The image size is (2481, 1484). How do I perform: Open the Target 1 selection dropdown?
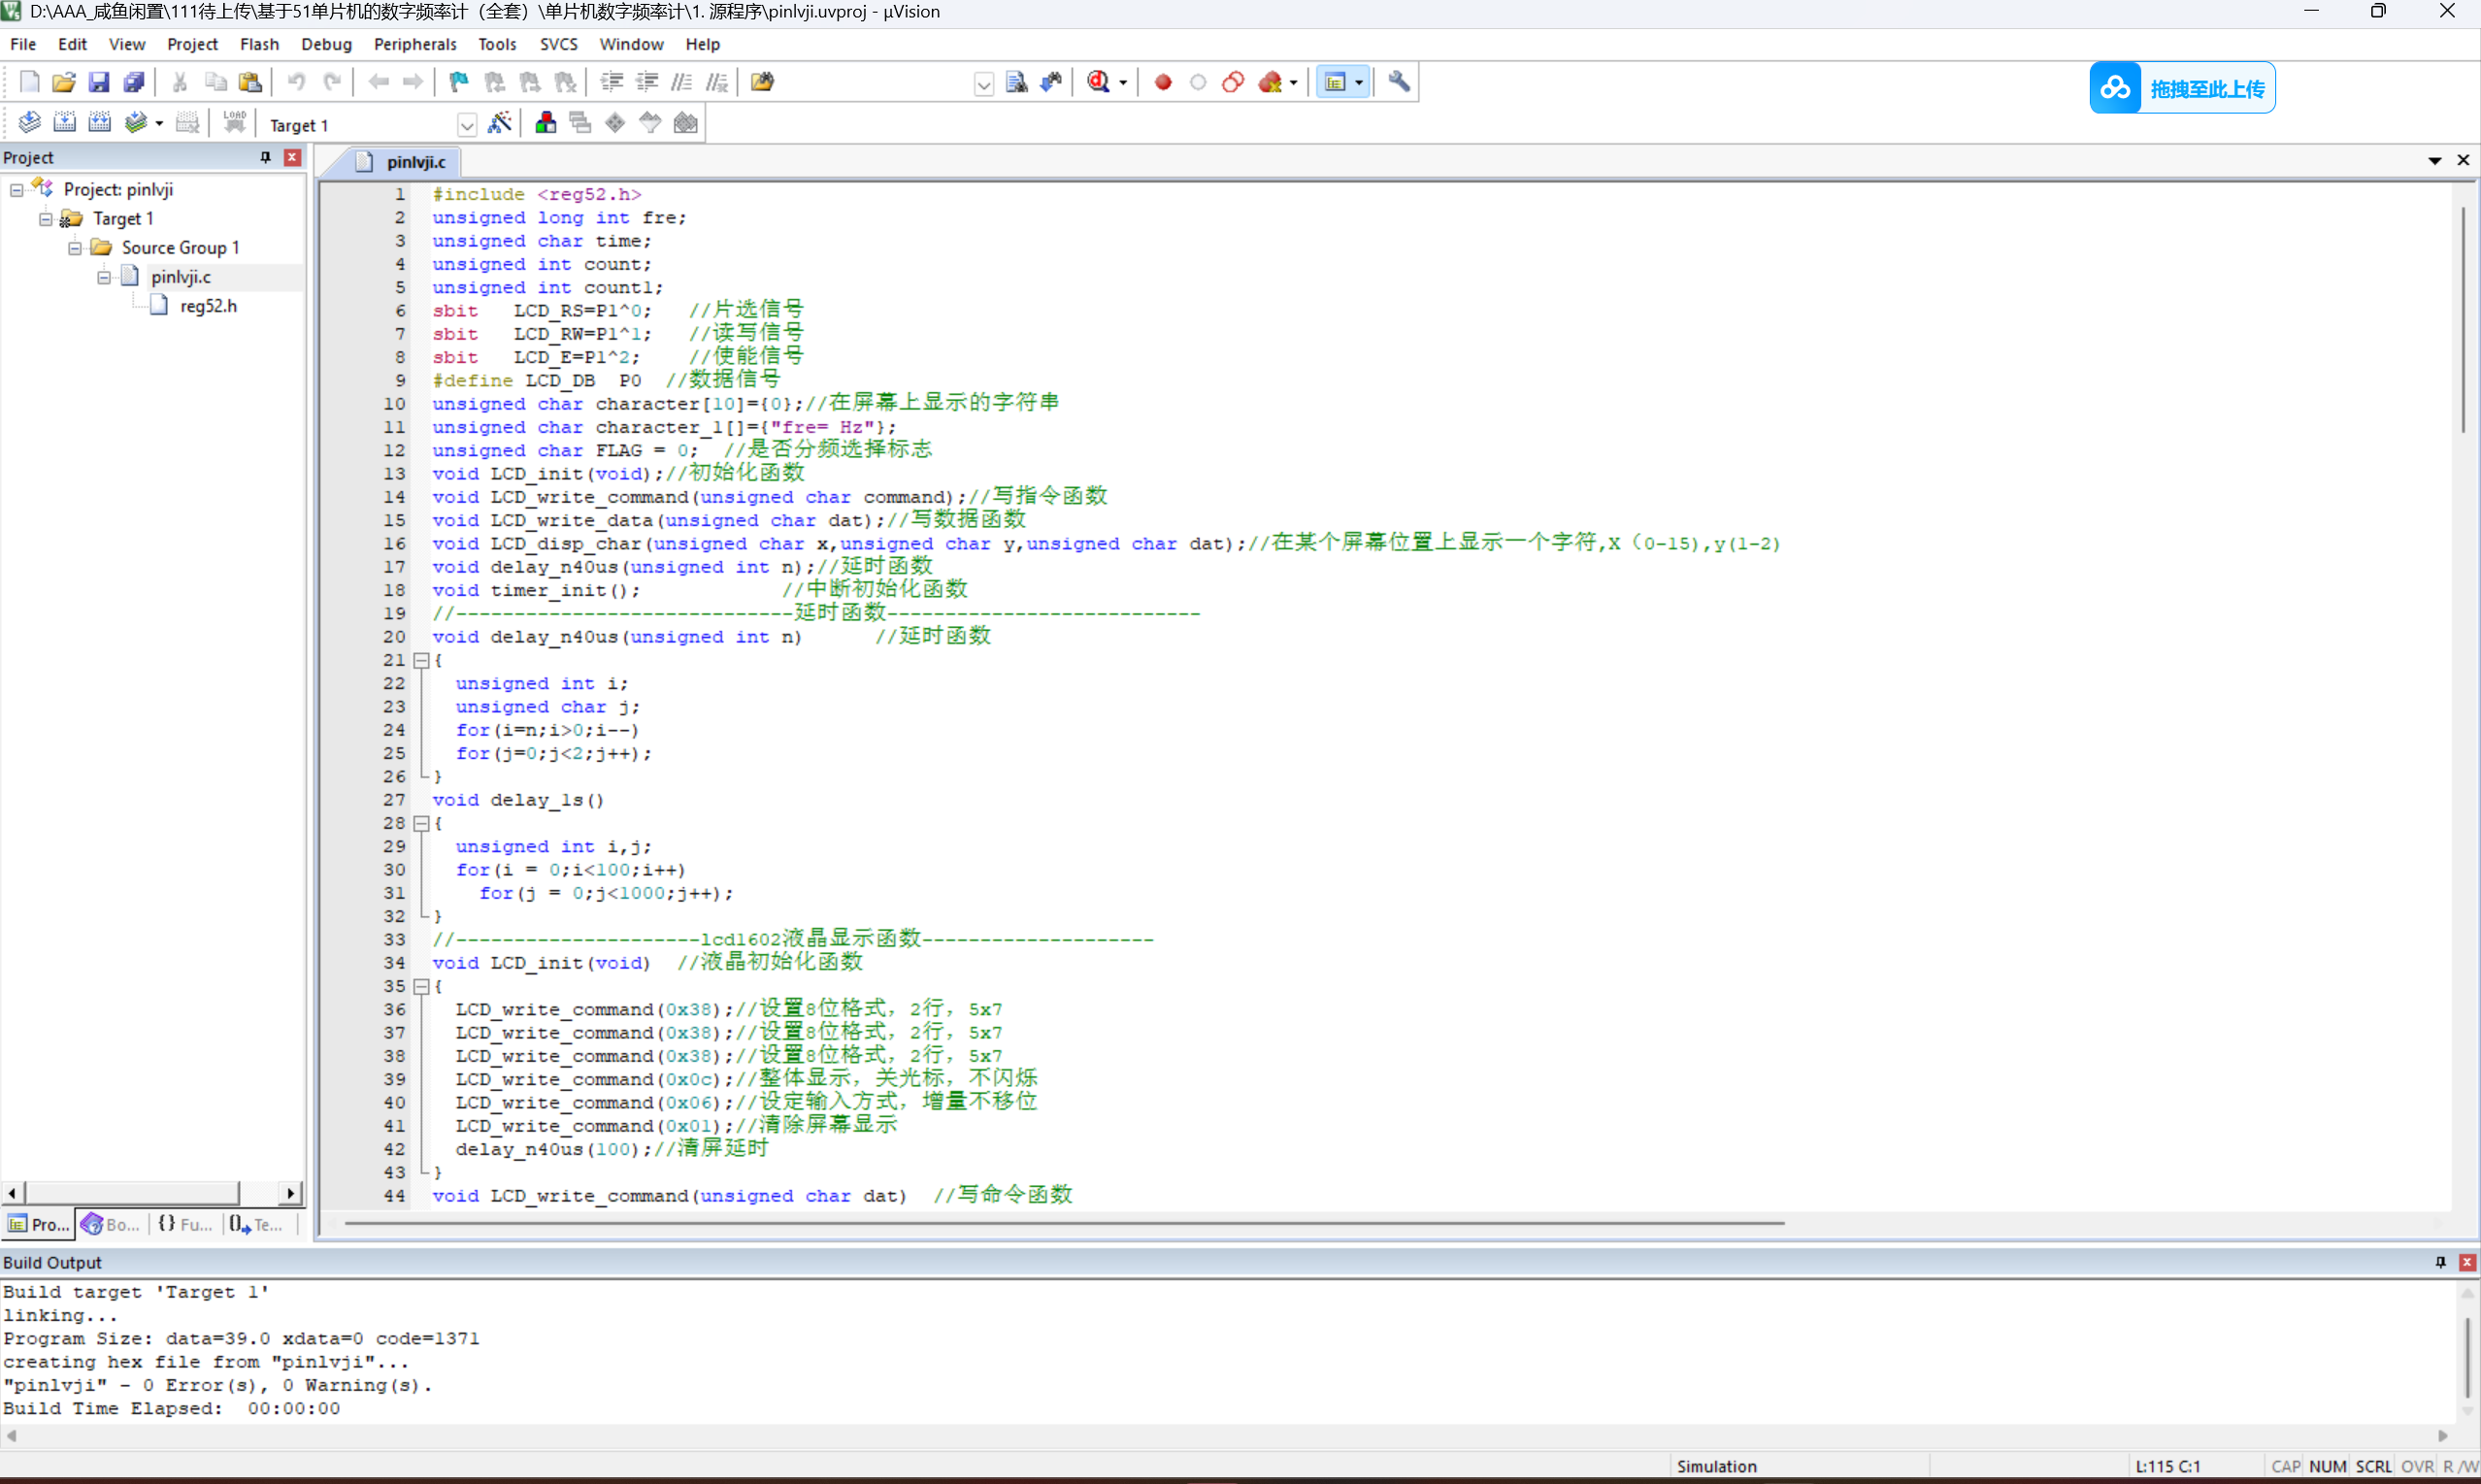pyautogui.click(x=466, y=124)
